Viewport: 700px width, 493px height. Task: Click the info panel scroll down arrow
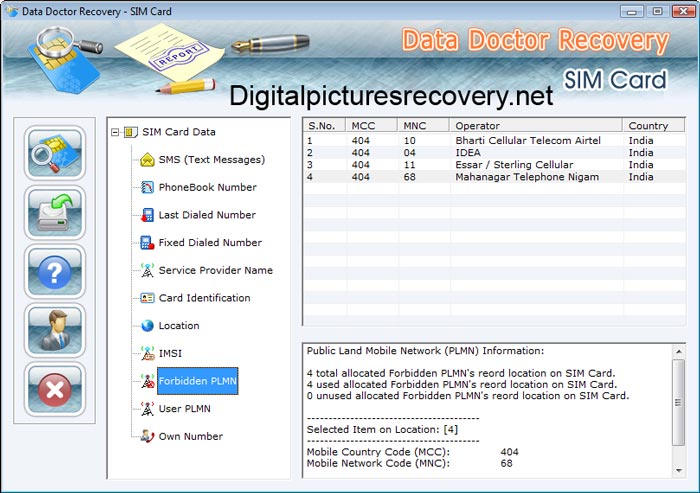(x=679, y=470)
